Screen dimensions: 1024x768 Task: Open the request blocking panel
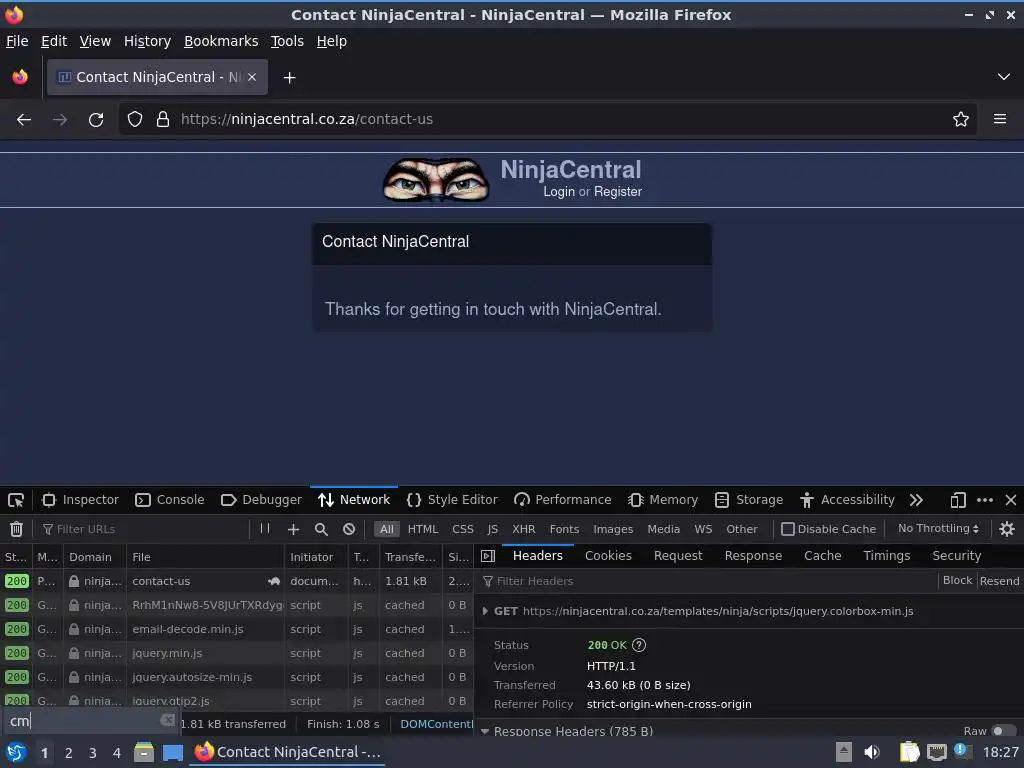pyautogui.click(x=349, y=529)
